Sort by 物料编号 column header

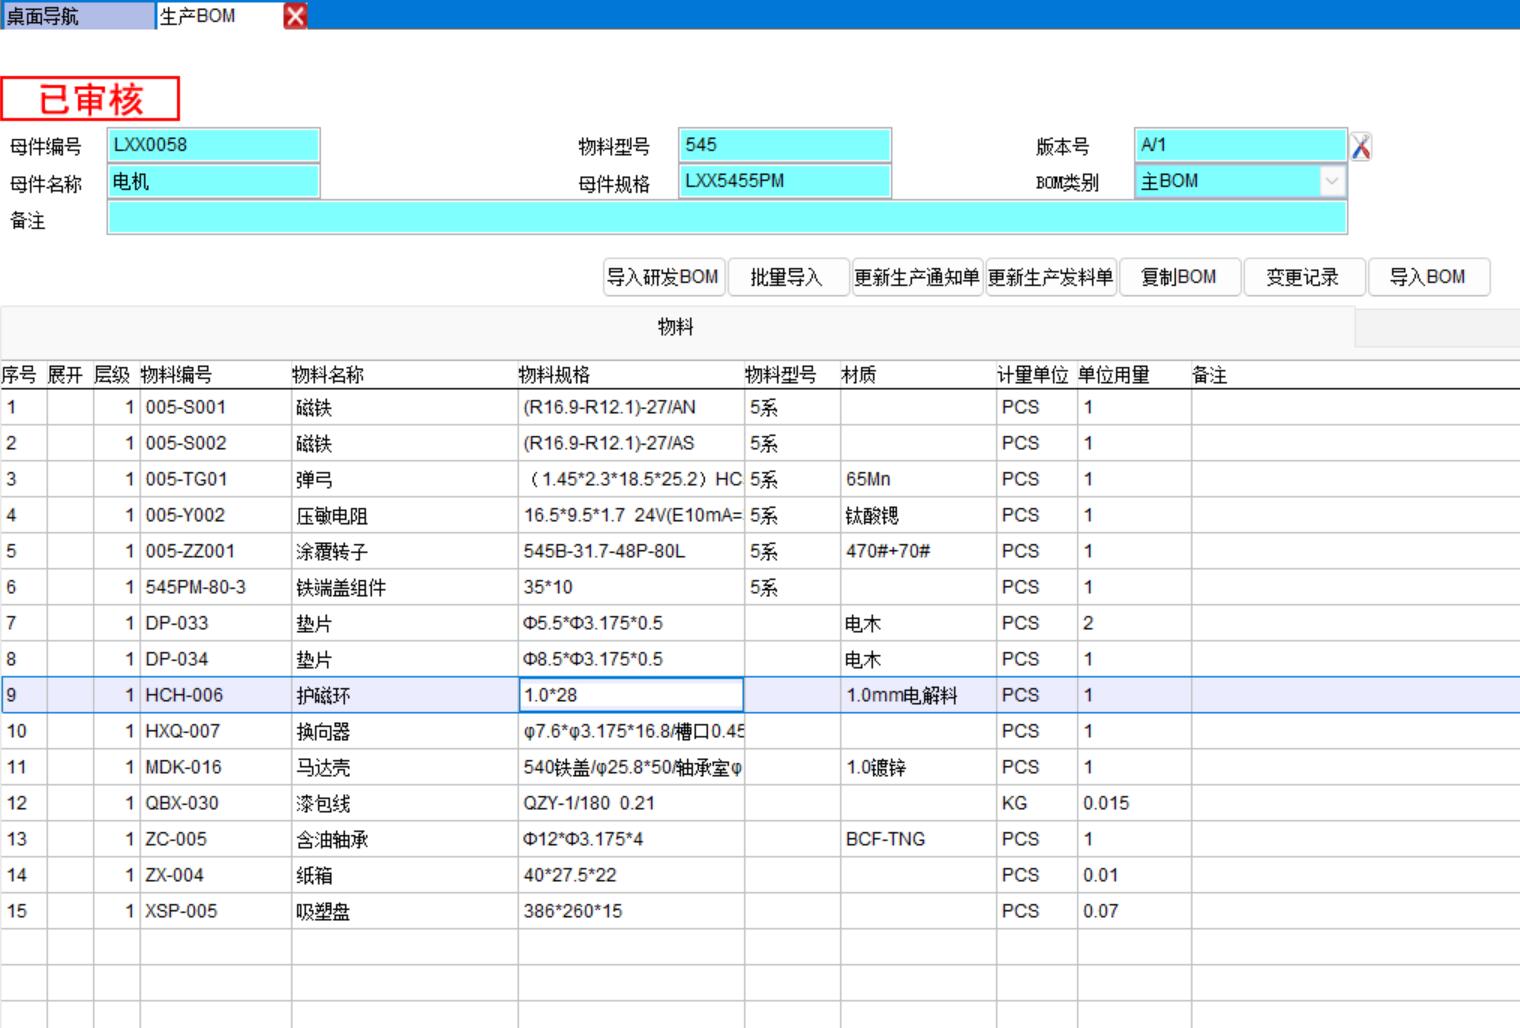(176, 375)
